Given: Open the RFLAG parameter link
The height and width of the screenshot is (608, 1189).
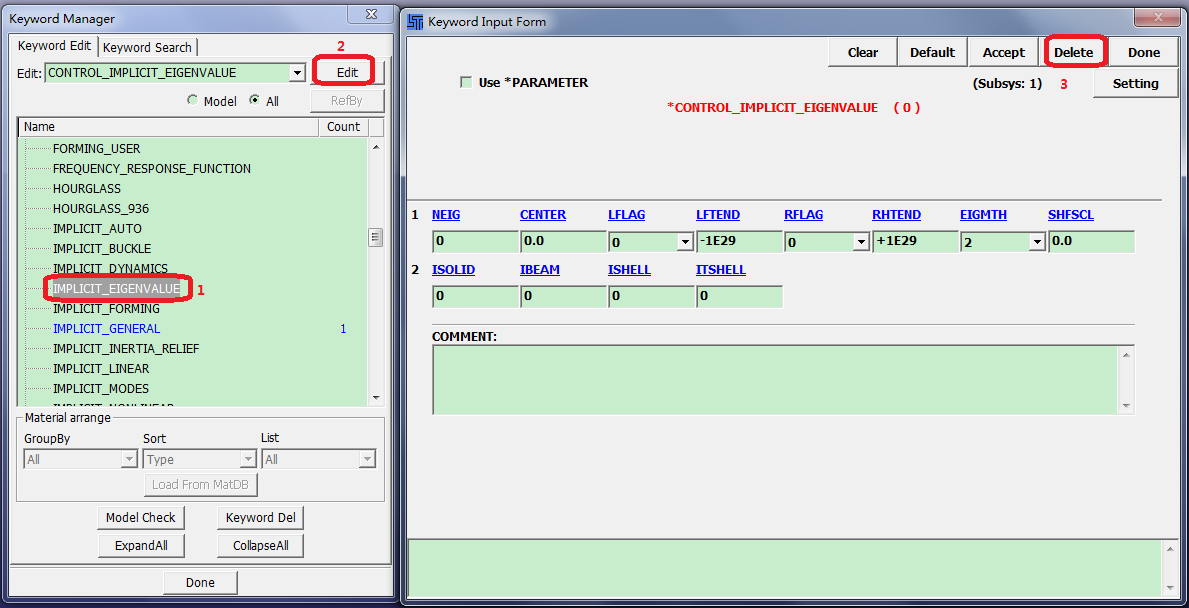Looking at the screenshot, I should tap(804, 215).
